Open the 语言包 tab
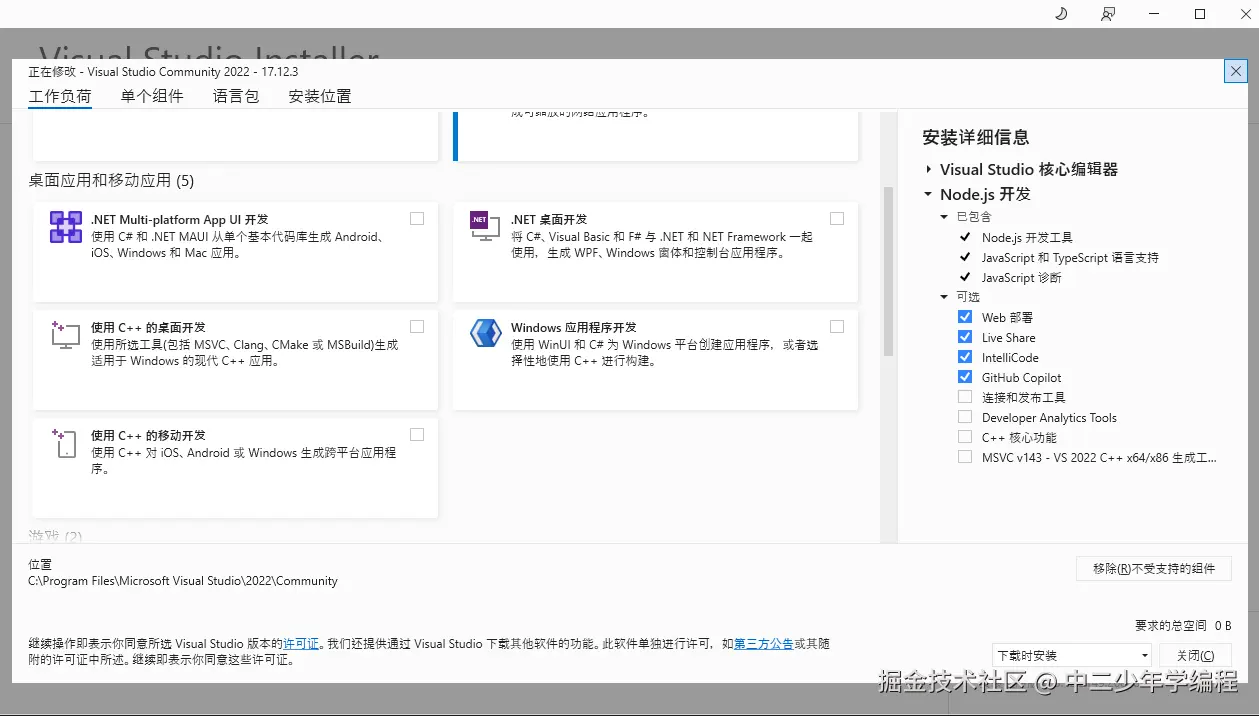This screenshot has height=716, width=1259. pos(235,95)
